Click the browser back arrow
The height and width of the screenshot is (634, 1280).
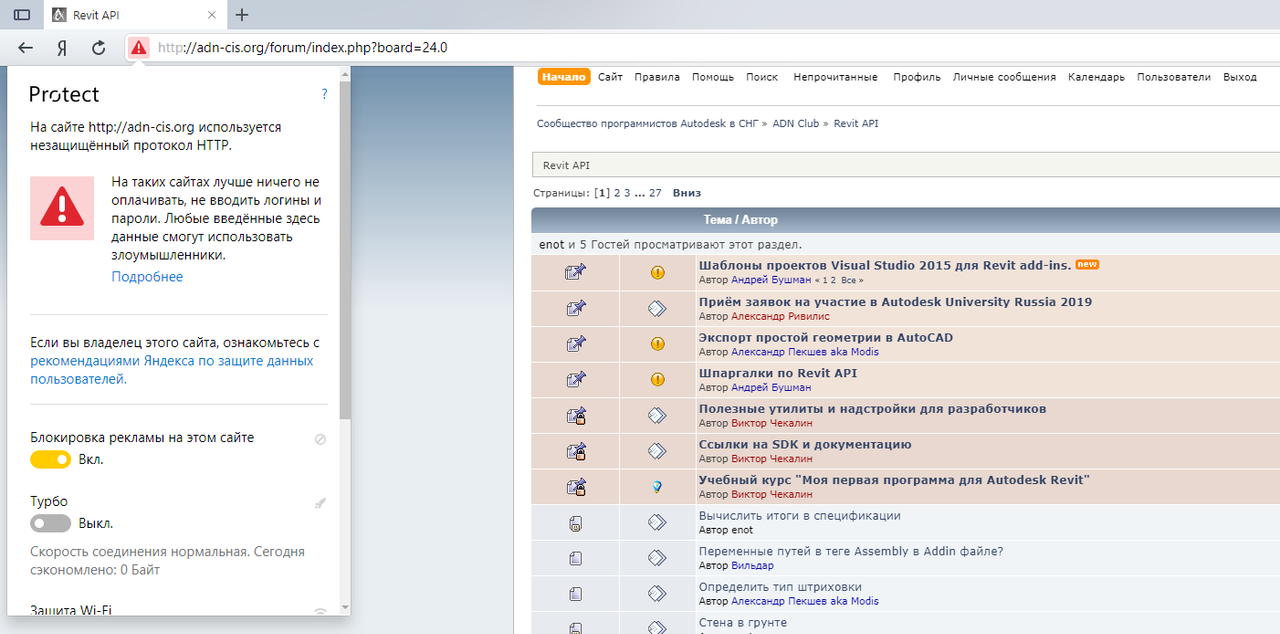(x=26, y=47)
